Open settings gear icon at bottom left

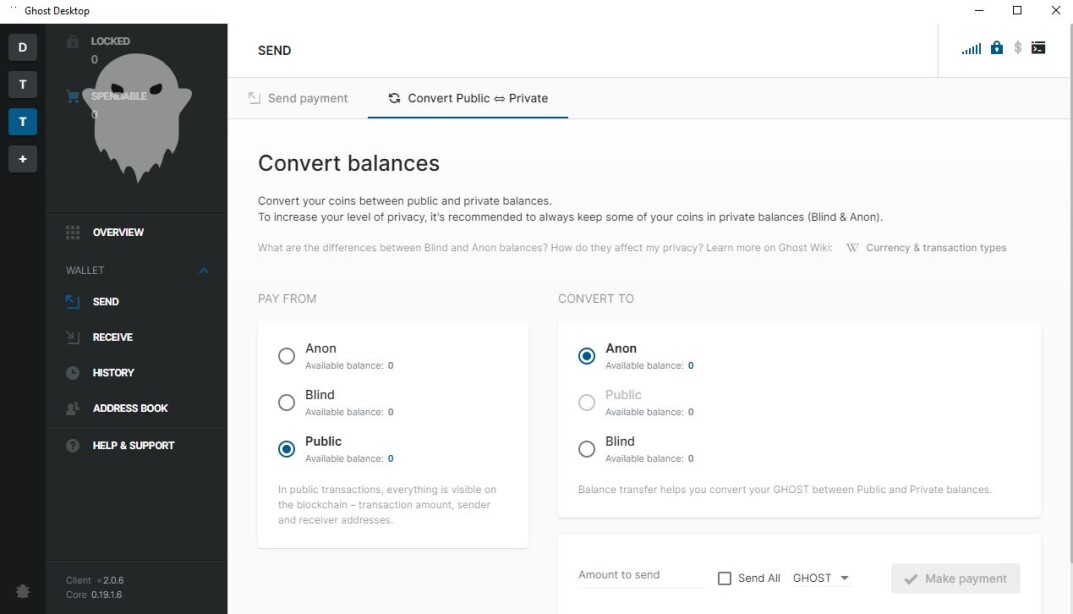(x=23, y=591)
